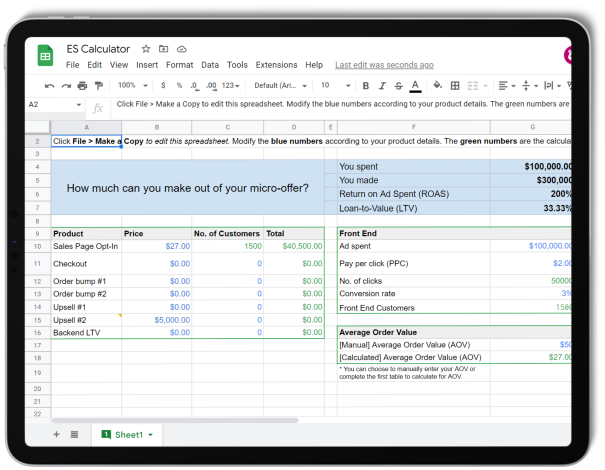Screen dimensions: 605x470
Task: Open the Google Sheets home icon
Action: point(46,55)
